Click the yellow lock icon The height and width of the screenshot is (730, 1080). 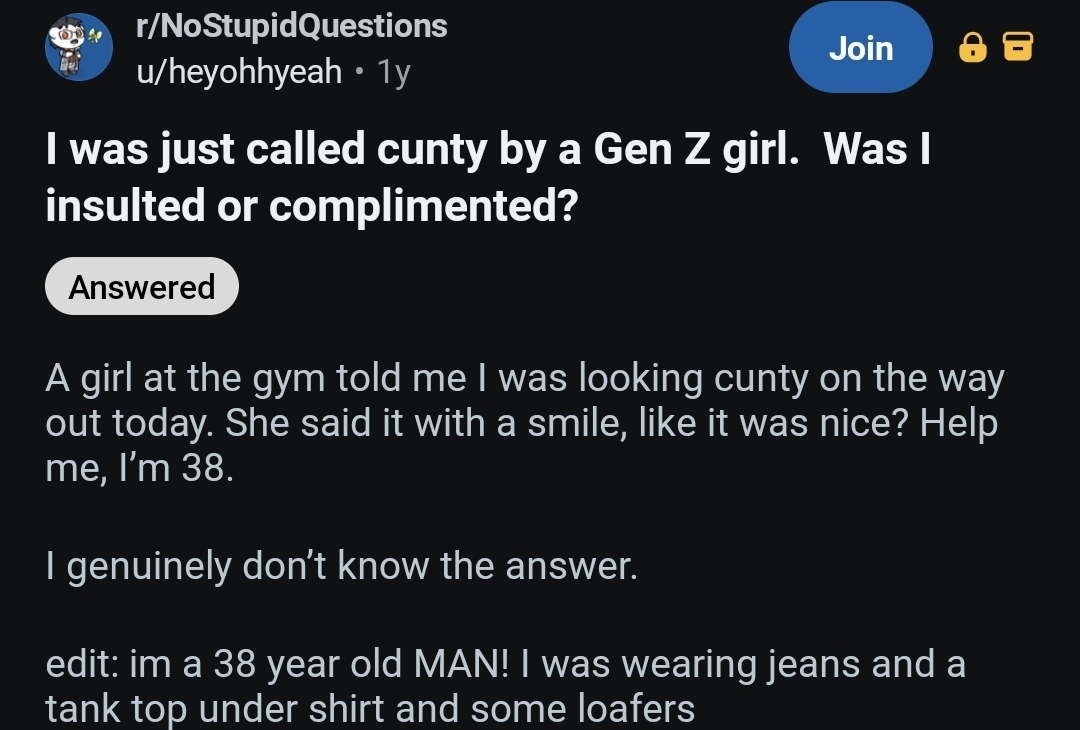[971, 47]
